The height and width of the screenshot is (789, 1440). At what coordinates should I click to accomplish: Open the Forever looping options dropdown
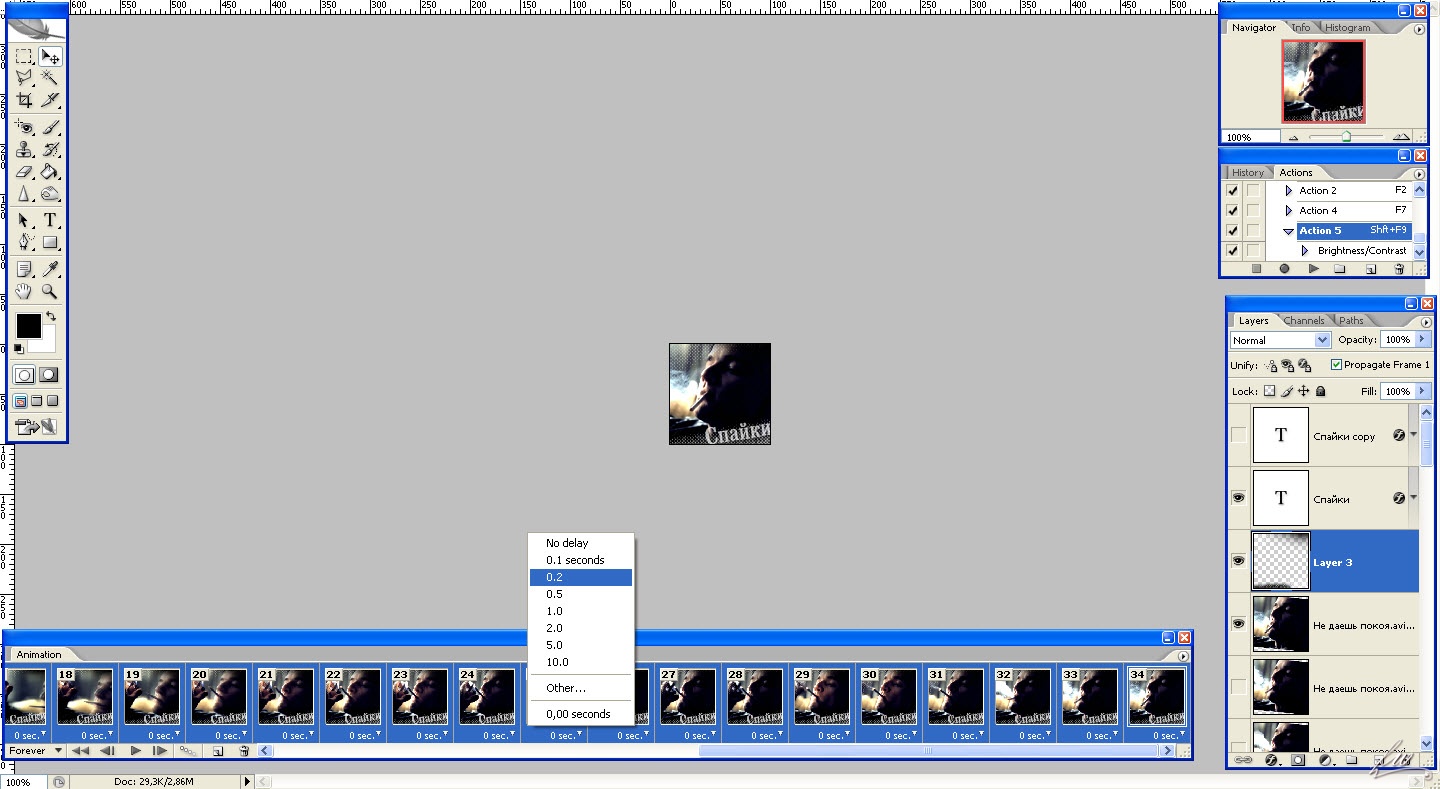tap(35, 751)
